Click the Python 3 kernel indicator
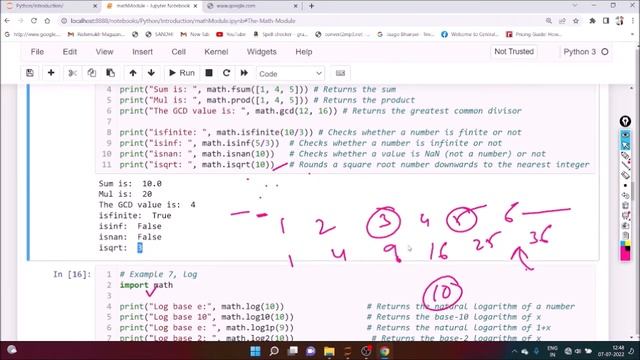This screenshot has width=640, height=360. point(585,52)
